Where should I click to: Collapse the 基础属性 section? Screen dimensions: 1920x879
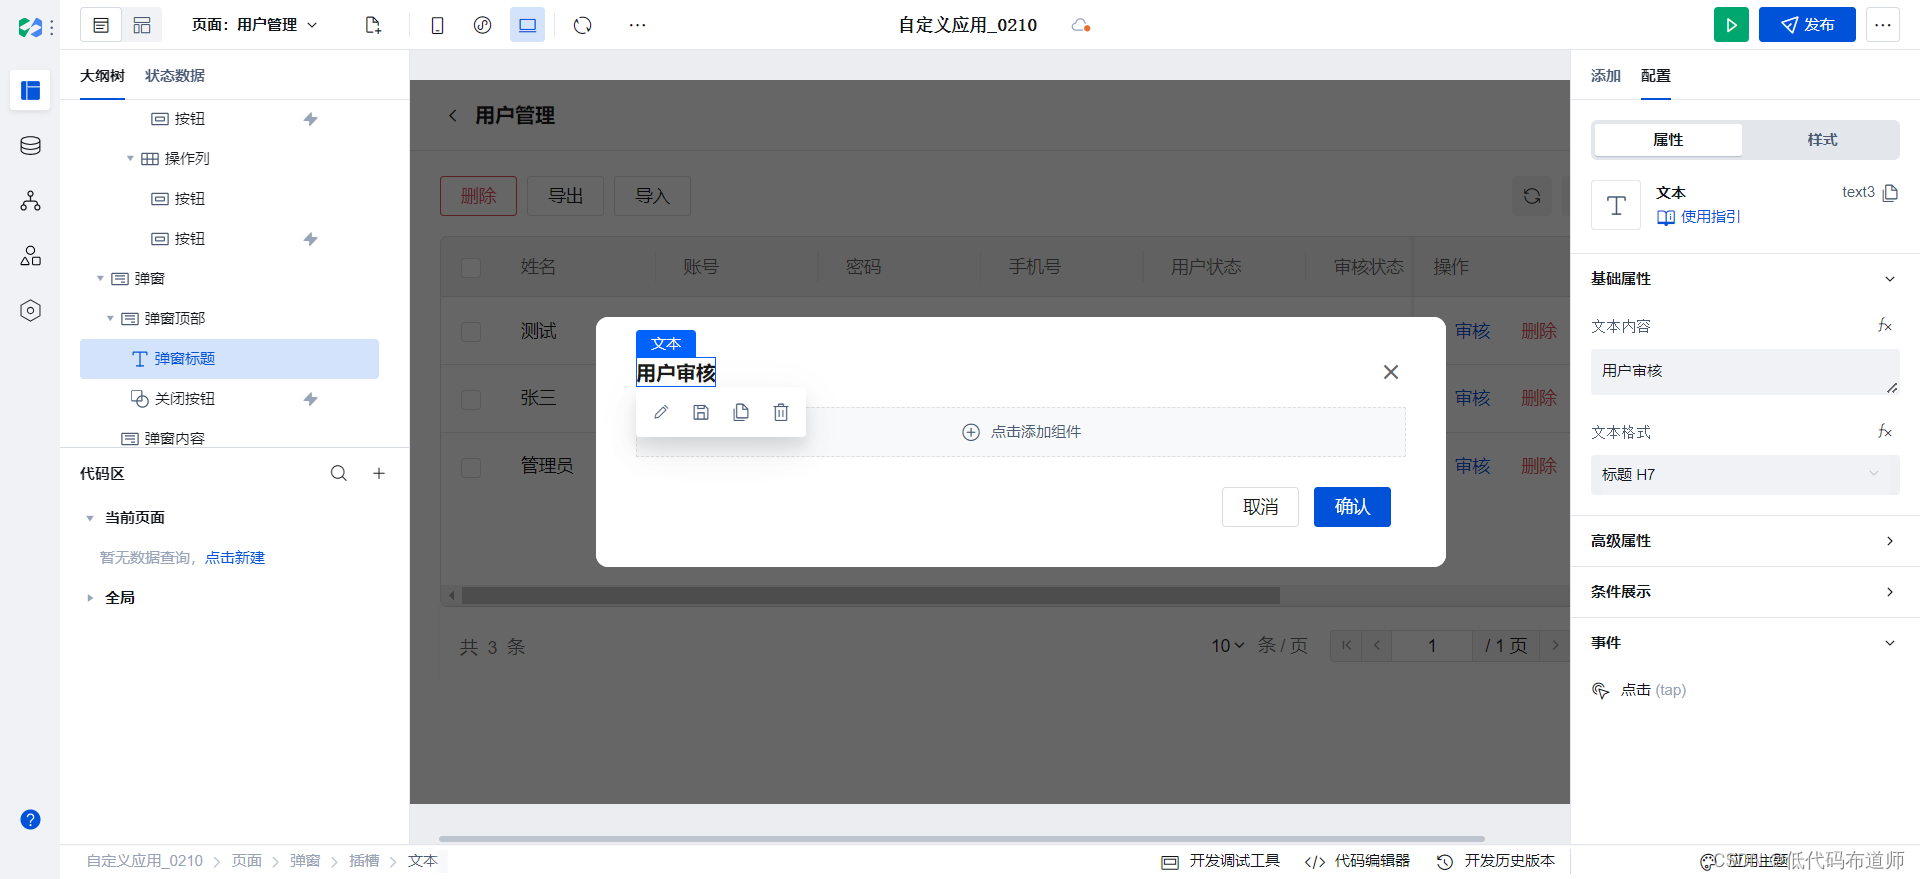coord(1745,279)
